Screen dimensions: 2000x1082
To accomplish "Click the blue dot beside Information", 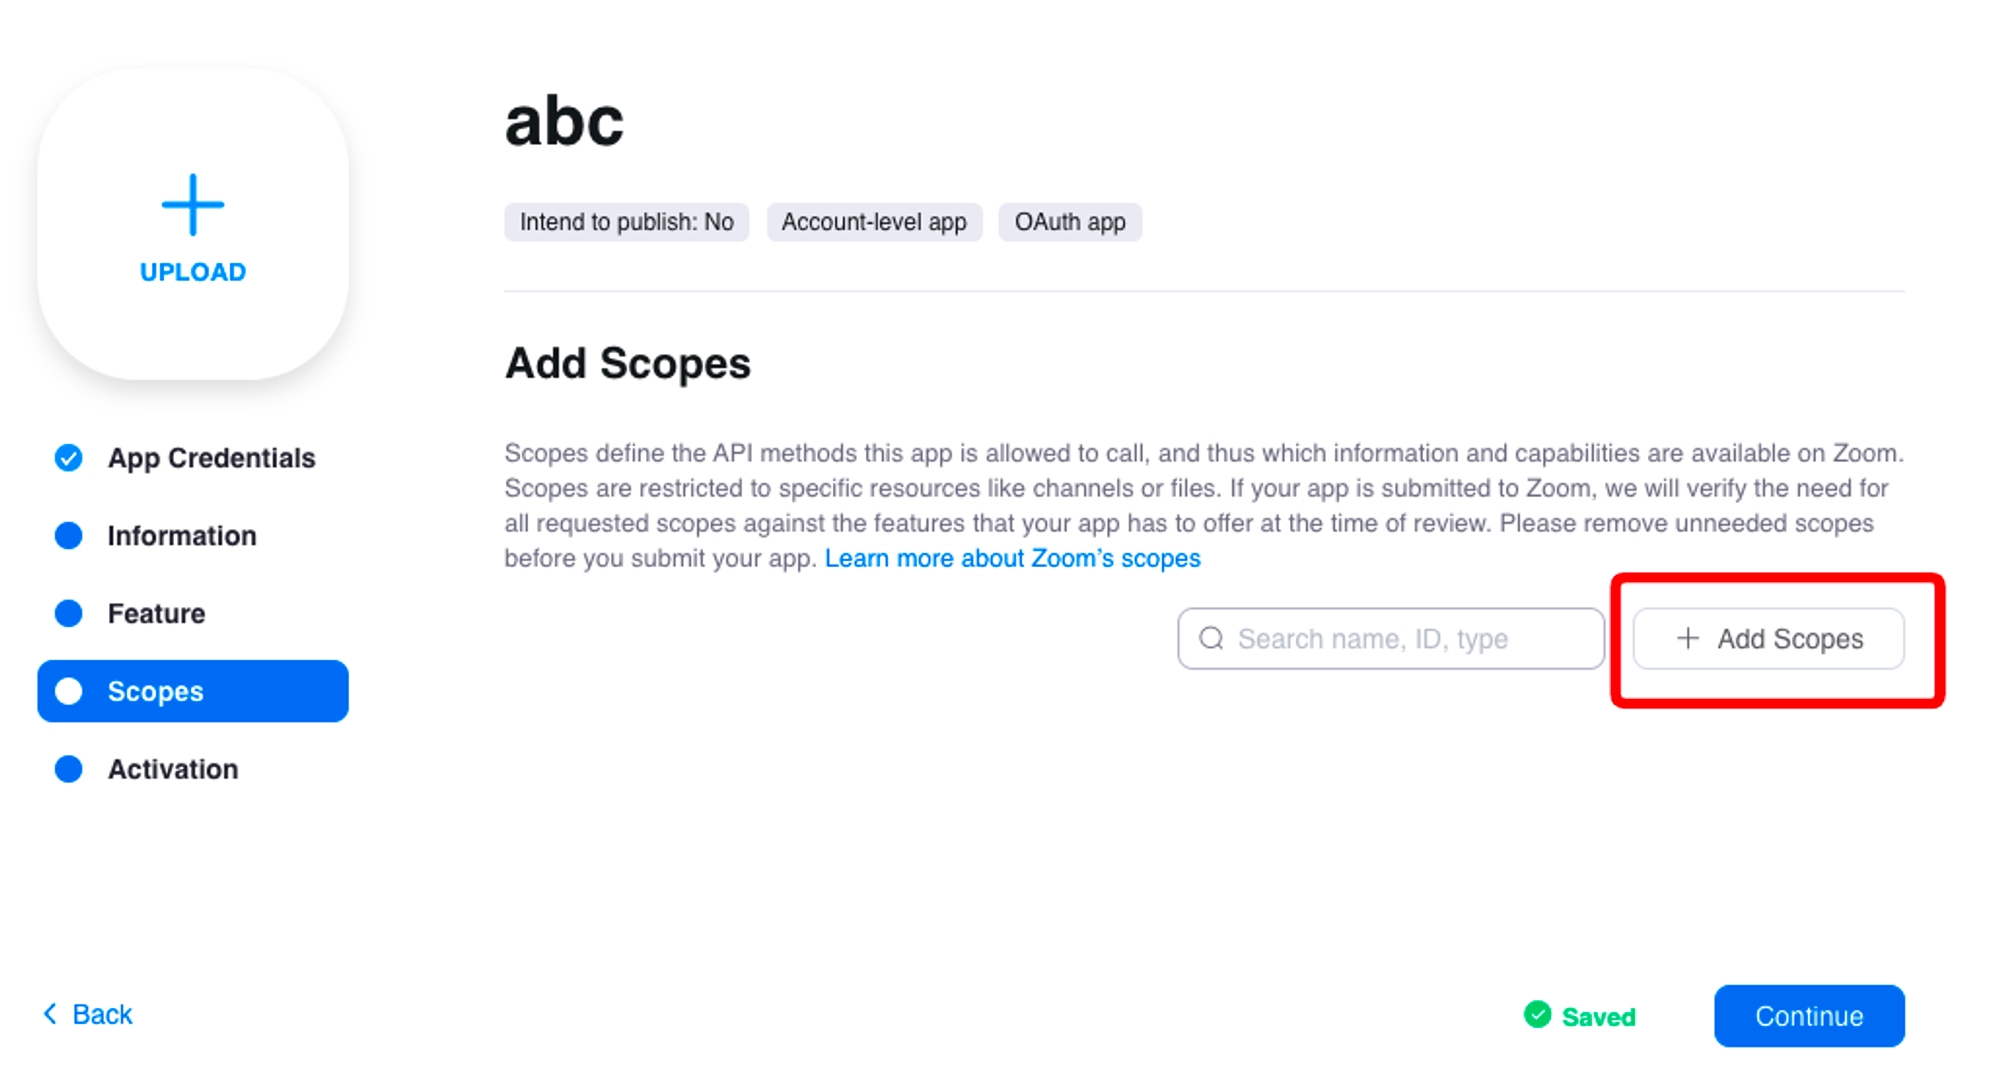I will click(x=69, y=536).
